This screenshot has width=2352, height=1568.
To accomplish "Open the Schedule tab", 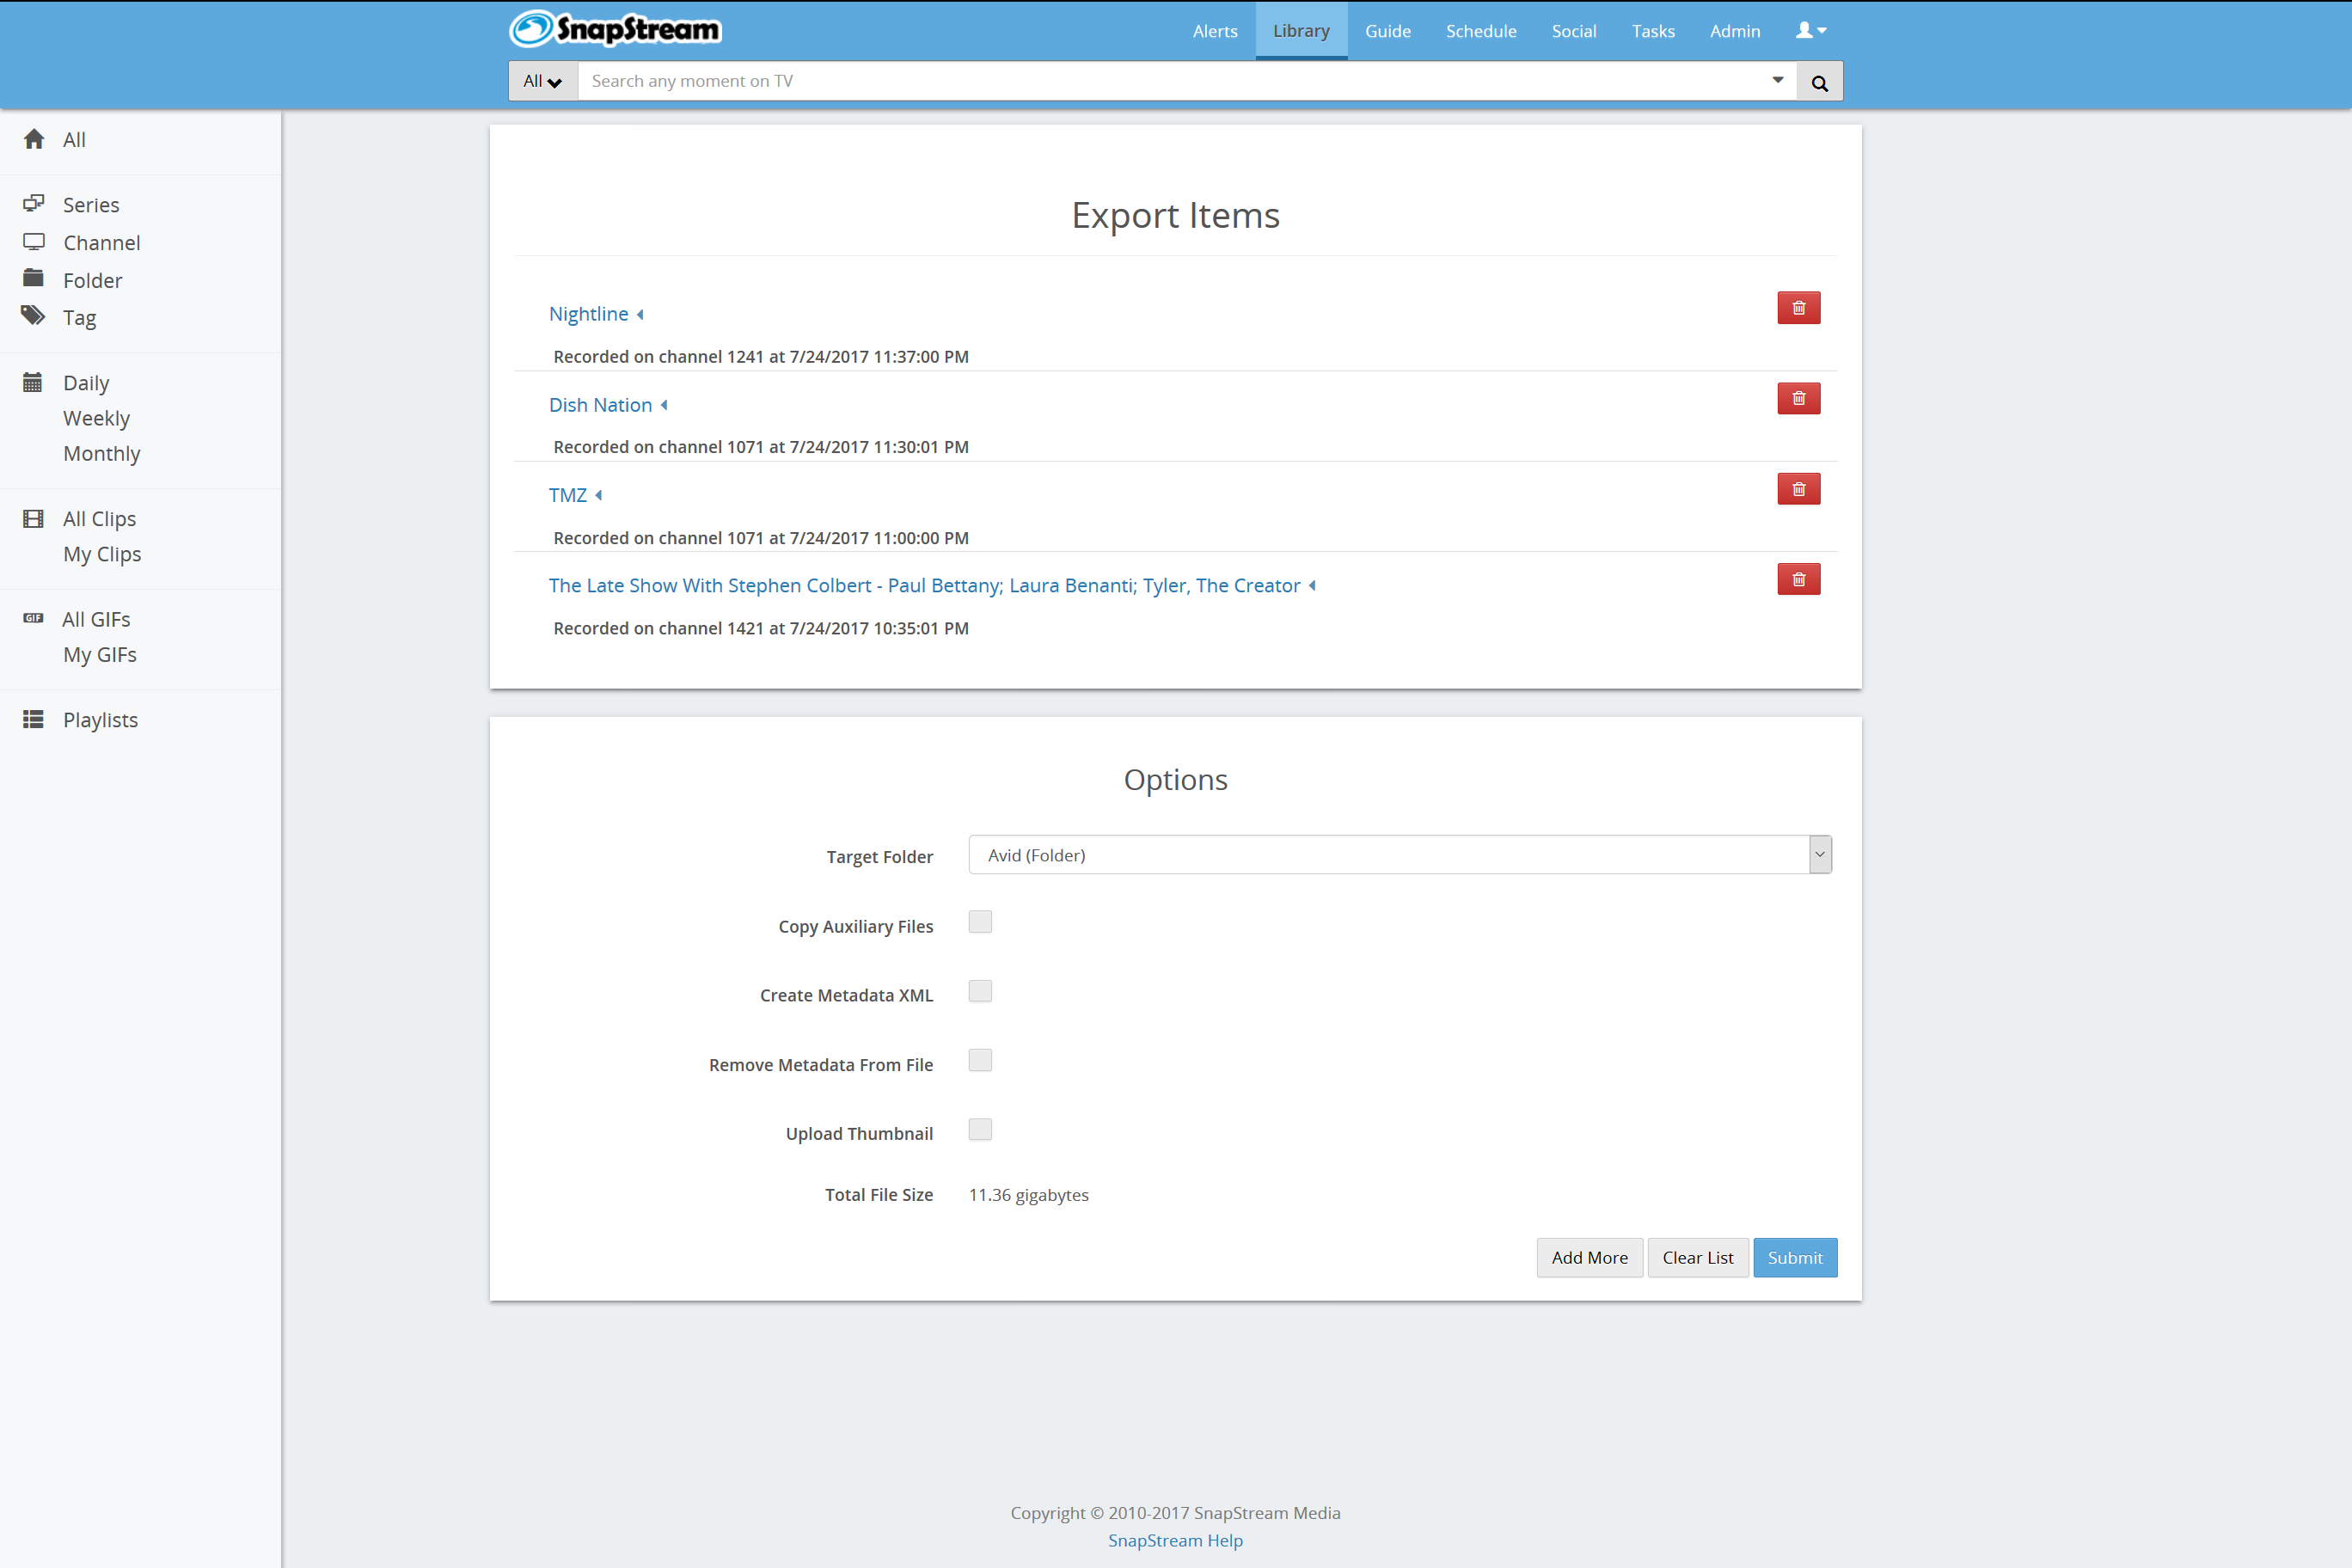I will pos(1481,31).
